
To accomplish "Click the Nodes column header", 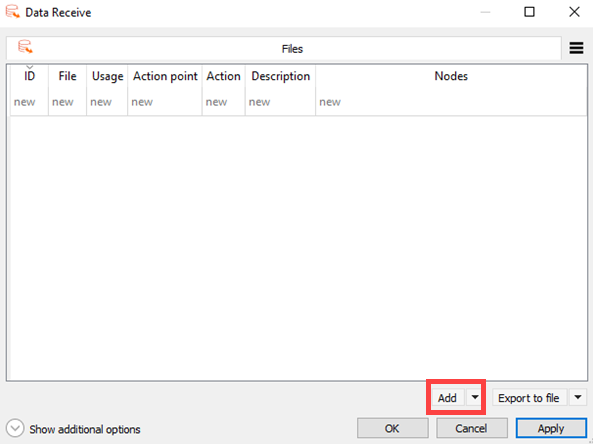I will (451, 76).
